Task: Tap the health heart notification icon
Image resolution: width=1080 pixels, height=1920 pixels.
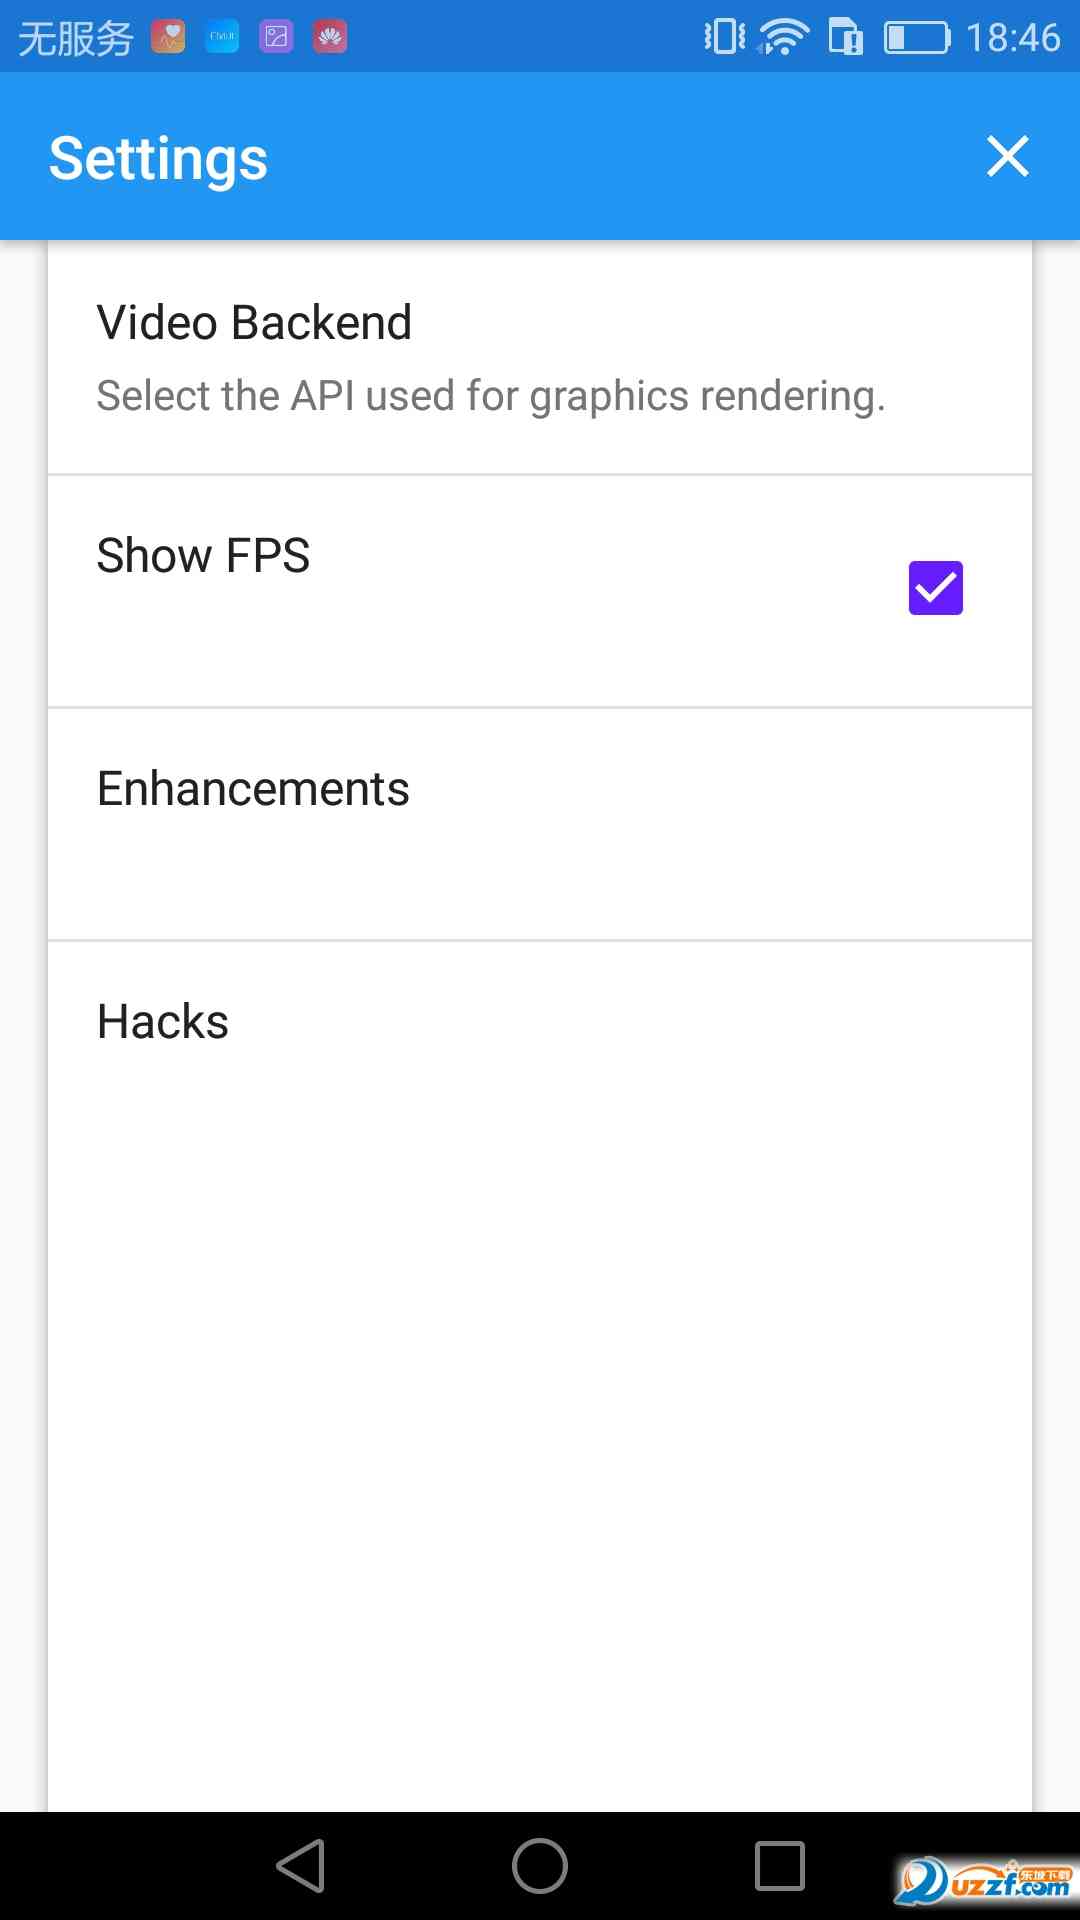Action: coord(168,37)
